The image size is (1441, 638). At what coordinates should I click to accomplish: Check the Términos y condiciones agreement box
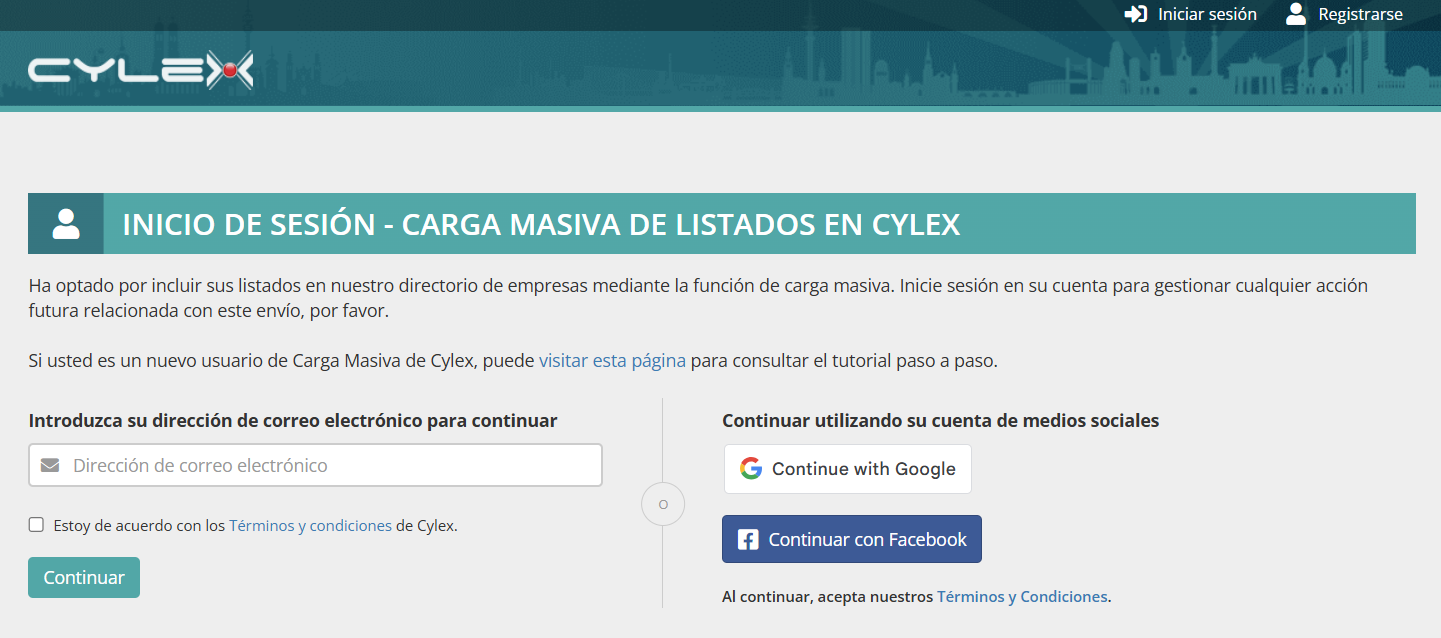point(37,524)
